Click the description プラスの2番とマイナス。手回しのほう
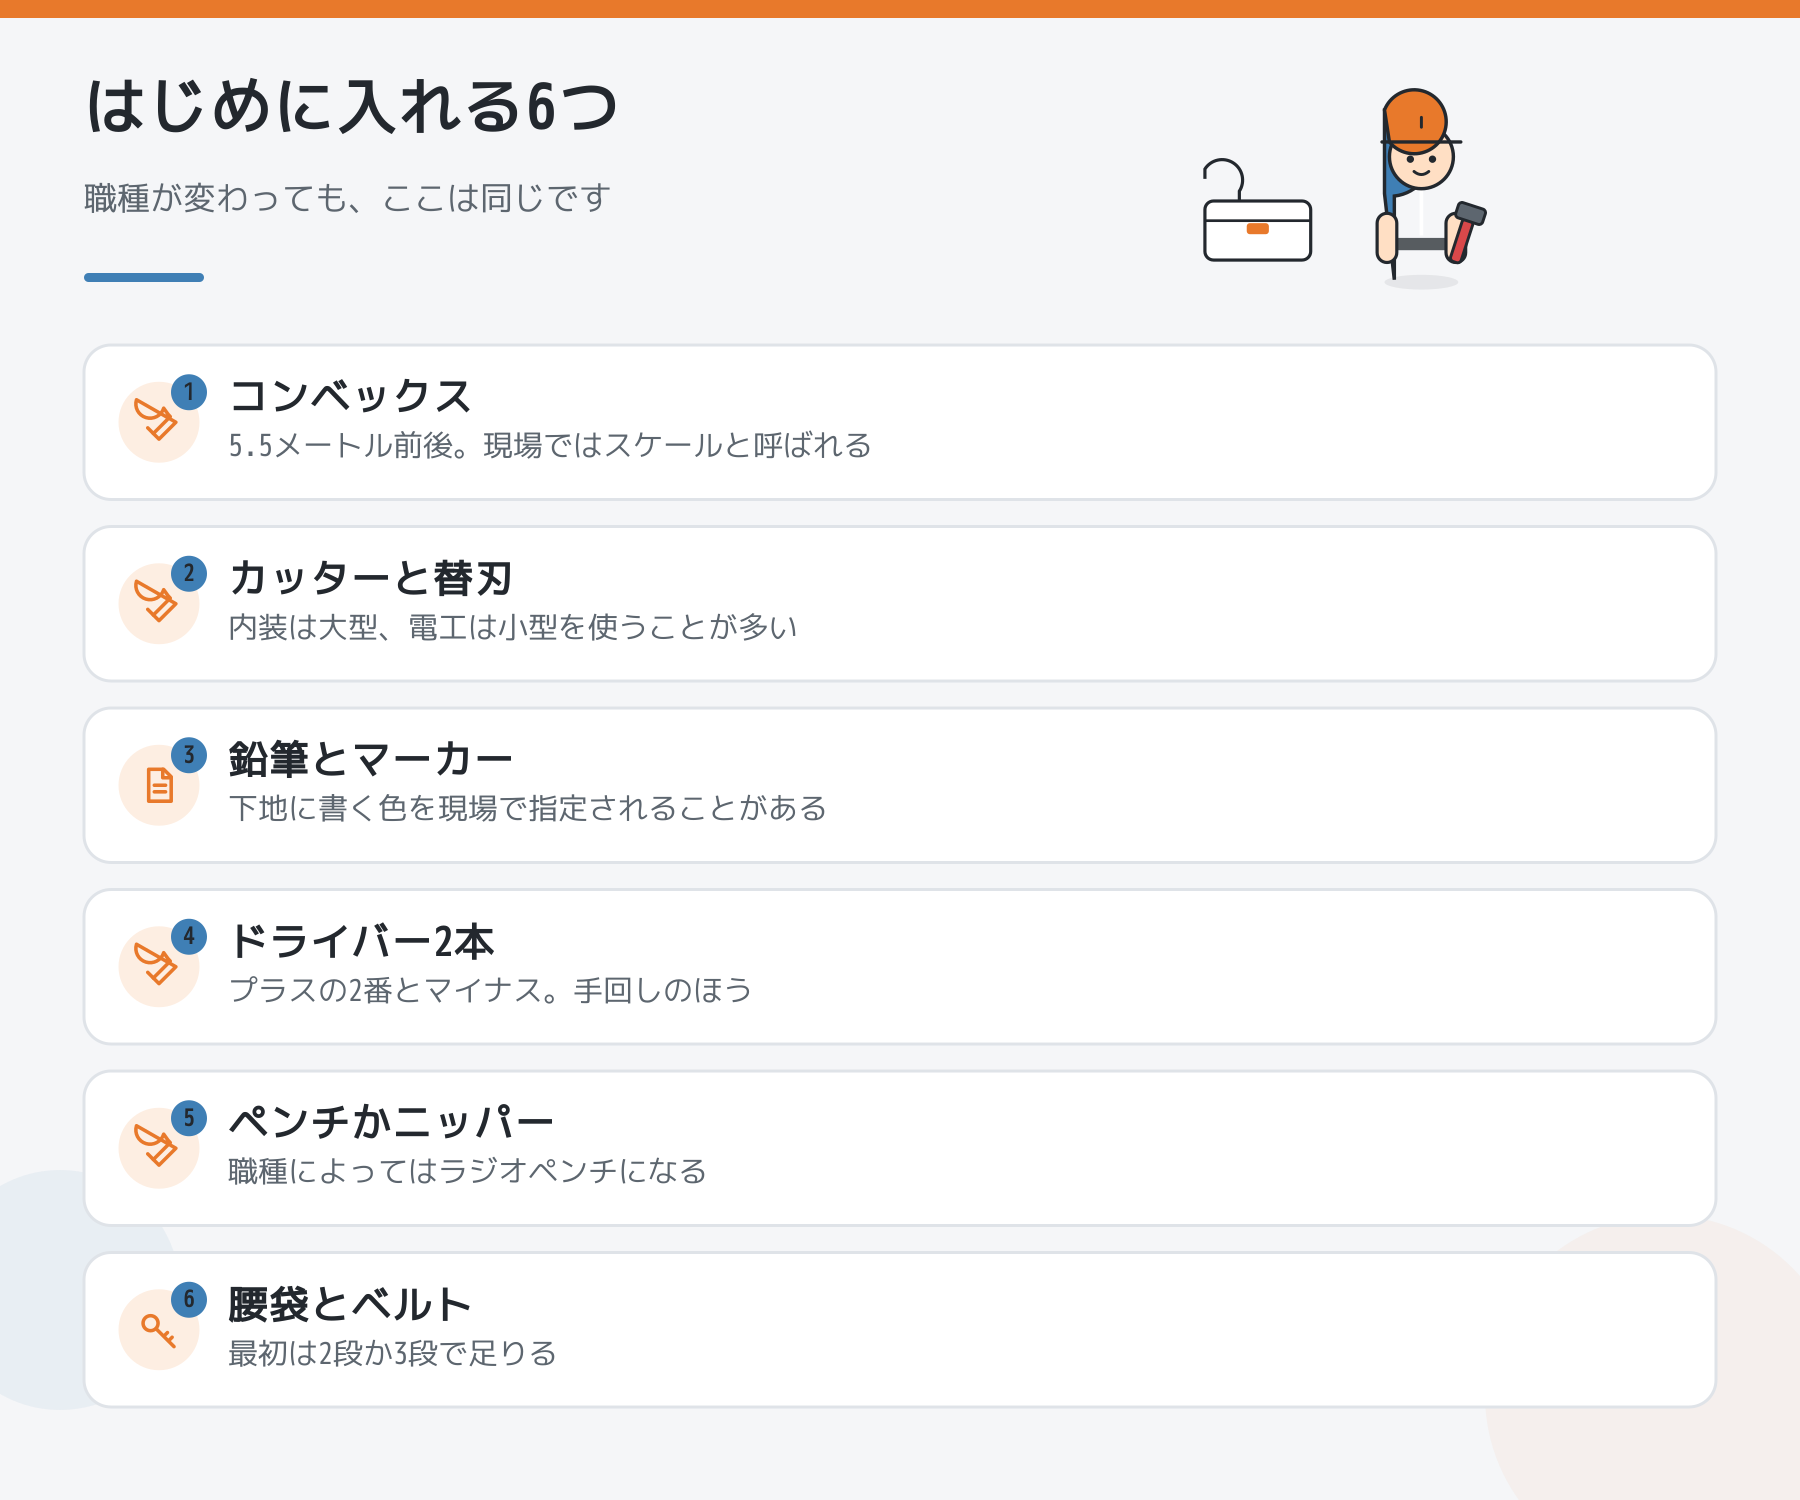Image resolution: width=1800 pixels, height=1500 pixels. (490, 990)
